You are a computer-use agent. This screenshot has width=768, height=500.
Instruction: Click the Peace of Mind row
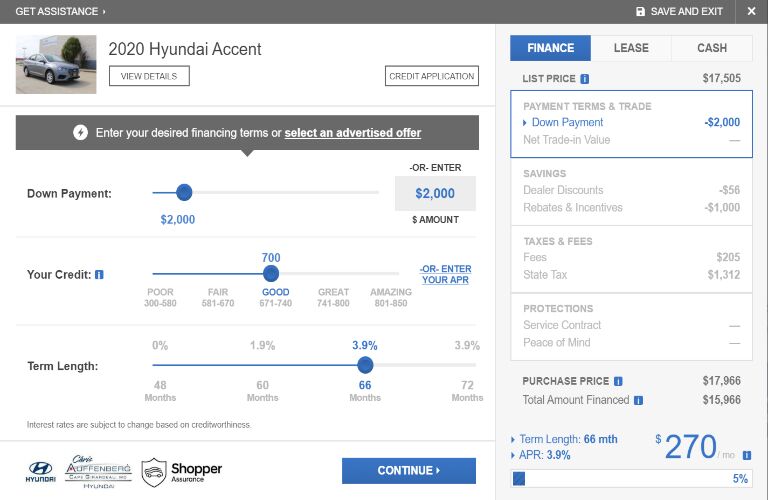(631, 343)
